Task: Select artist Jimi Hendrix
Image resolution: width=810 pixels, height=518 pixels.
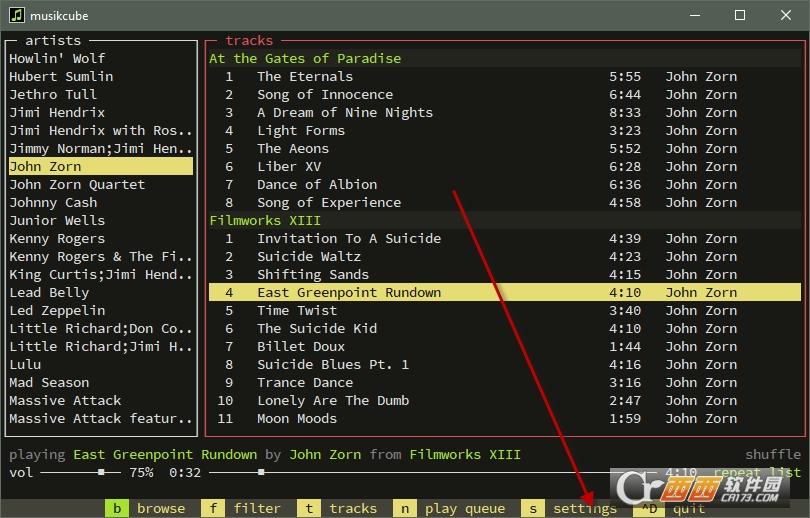Action: click(101, 113)
